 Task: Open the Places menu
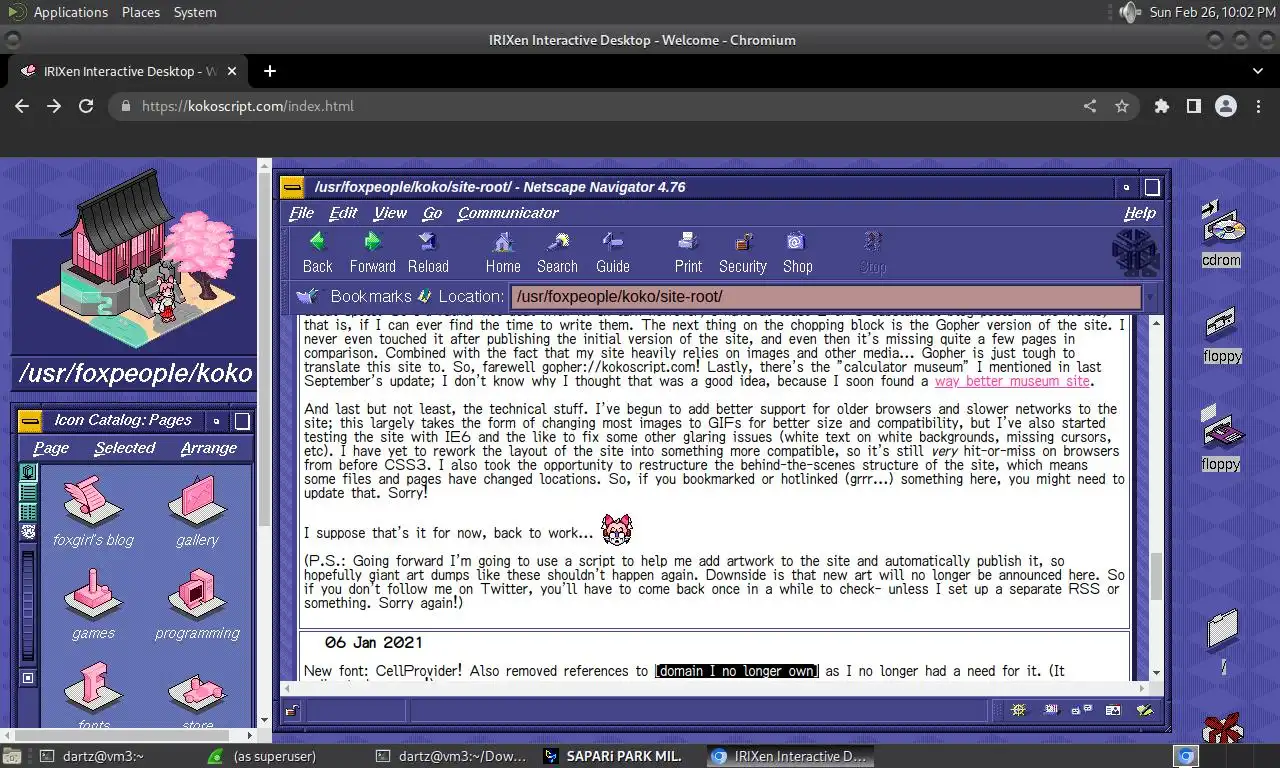coord(141,12)
